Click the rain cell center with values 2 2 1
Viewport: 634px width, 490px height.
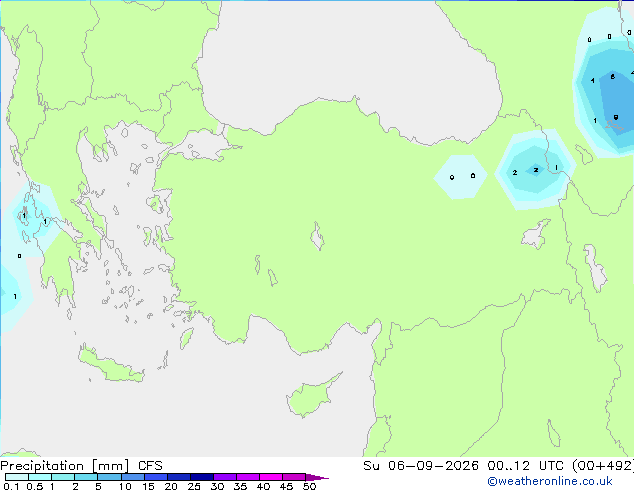(x=535, y=170)
